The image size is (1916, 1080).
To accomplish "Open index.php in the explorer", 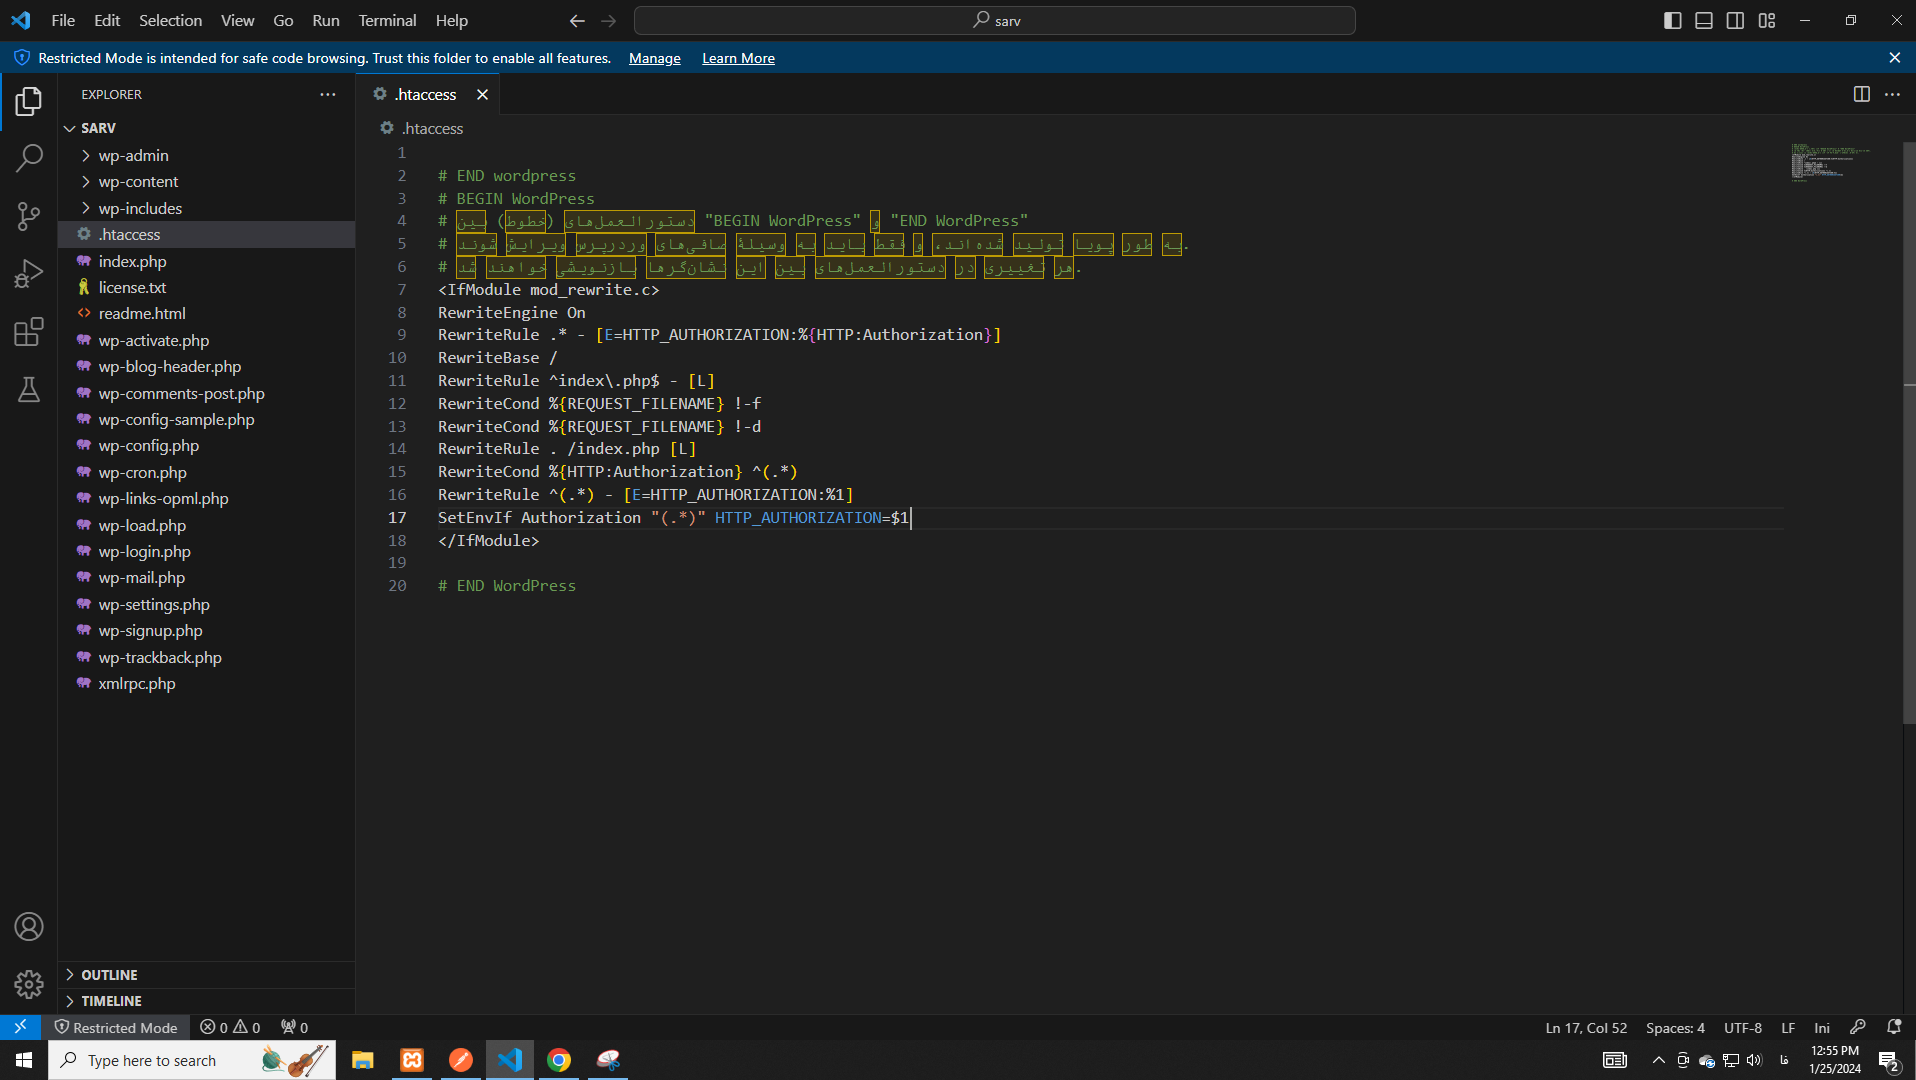I will point(206,261).
